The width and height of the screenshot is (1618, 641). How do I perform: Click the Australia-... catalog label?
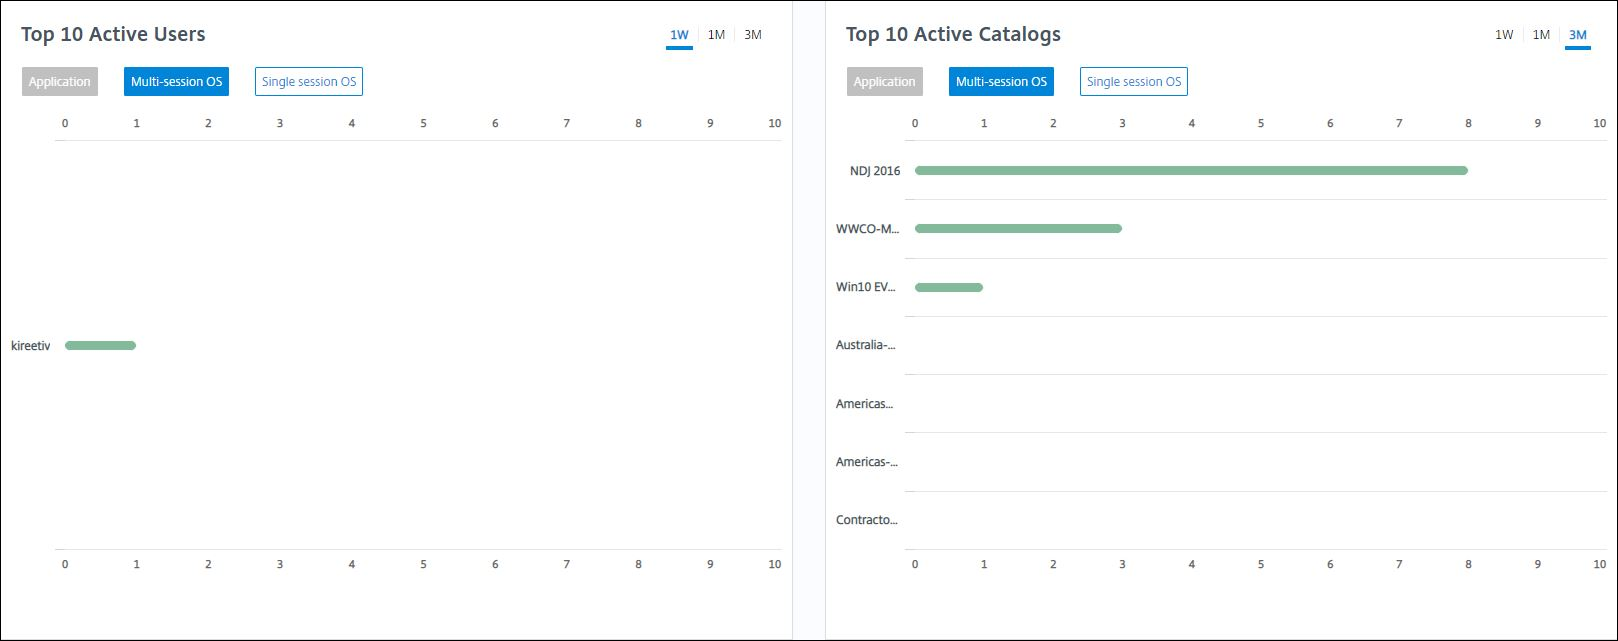866,345
